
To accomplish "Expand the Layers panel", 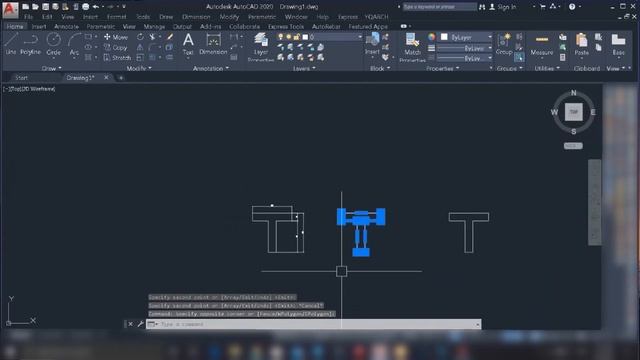I will 304,68.
